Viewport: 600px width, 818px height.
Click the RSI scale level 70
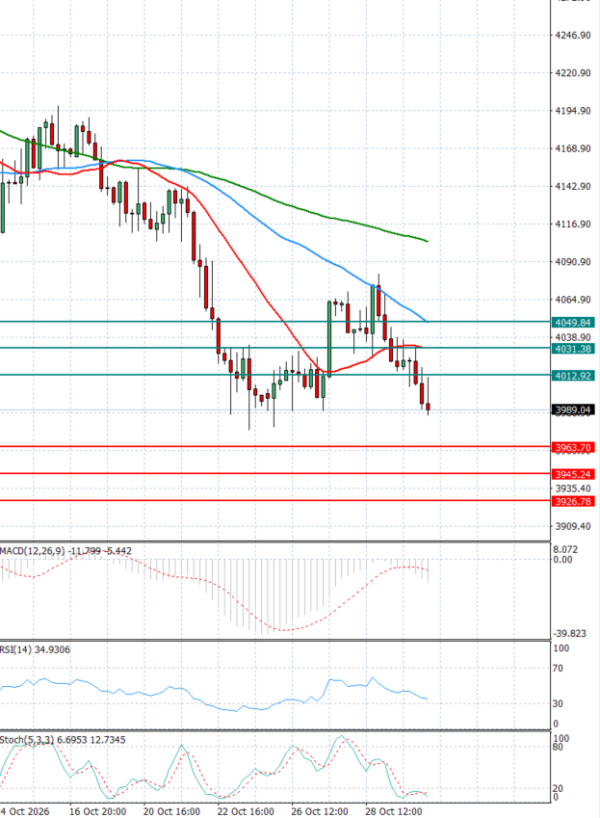(558, 668)
